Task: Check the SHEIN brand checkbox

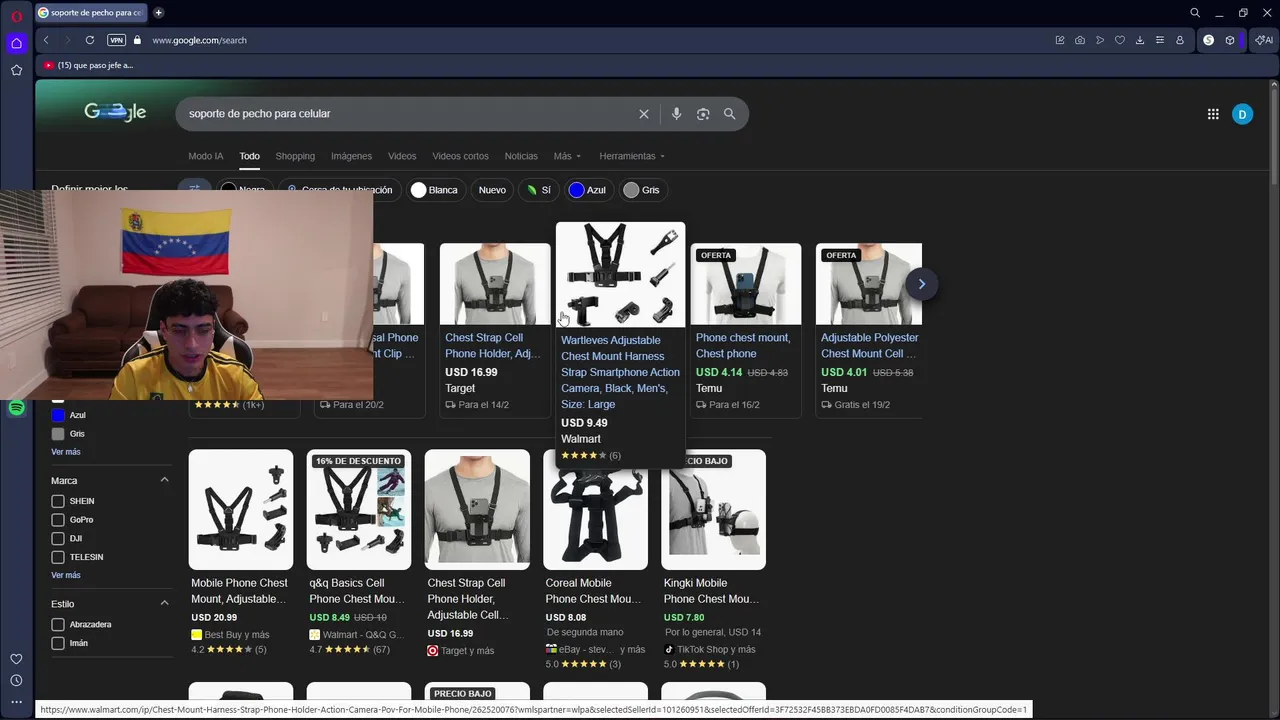Action: pos(58,501)
